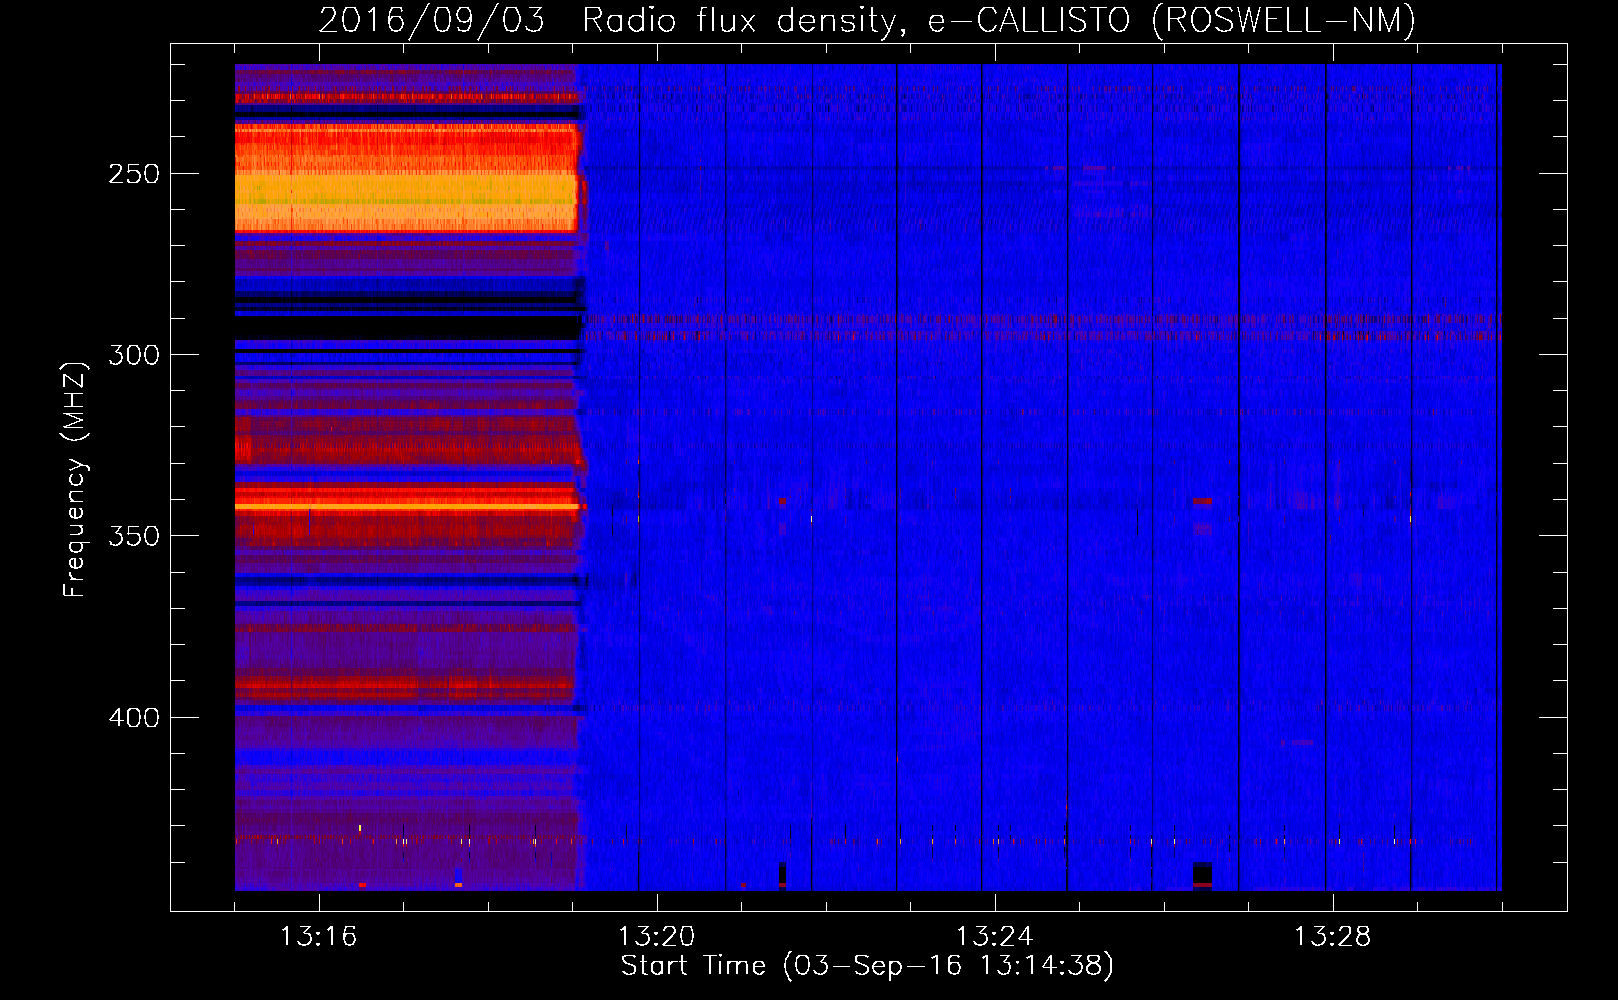Click the 'Frequency (MHZ)' axis label
The height and width of the screenshot is (1000, 1618).
[x=75, y=479]
